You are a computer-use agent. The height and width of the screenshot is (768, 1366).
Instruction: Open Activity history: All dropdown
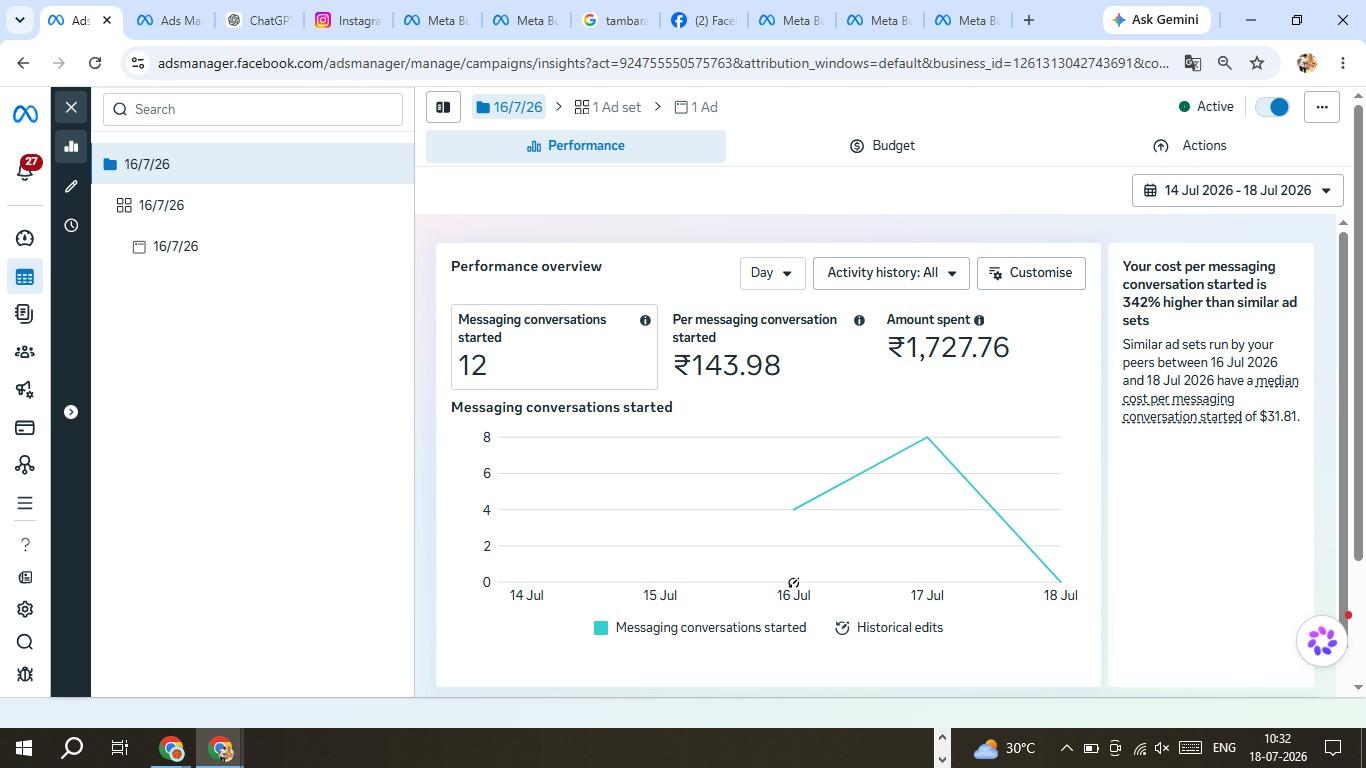click(x=891, y=273)
